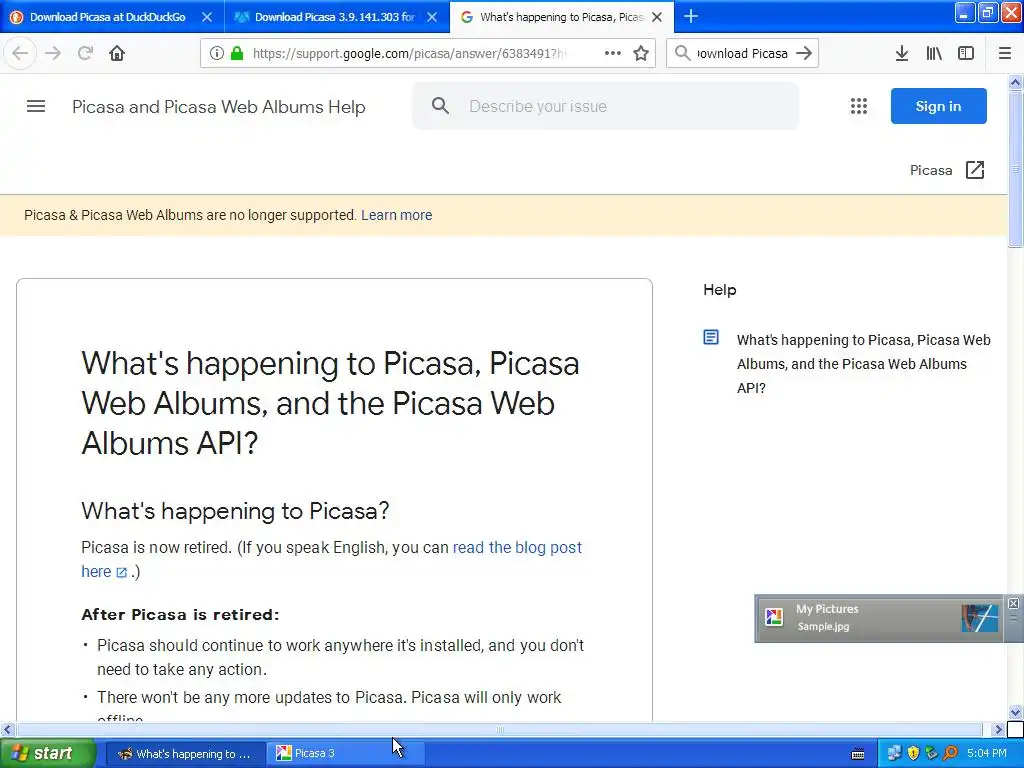Open the Windows Start menu

pos(47,754)
